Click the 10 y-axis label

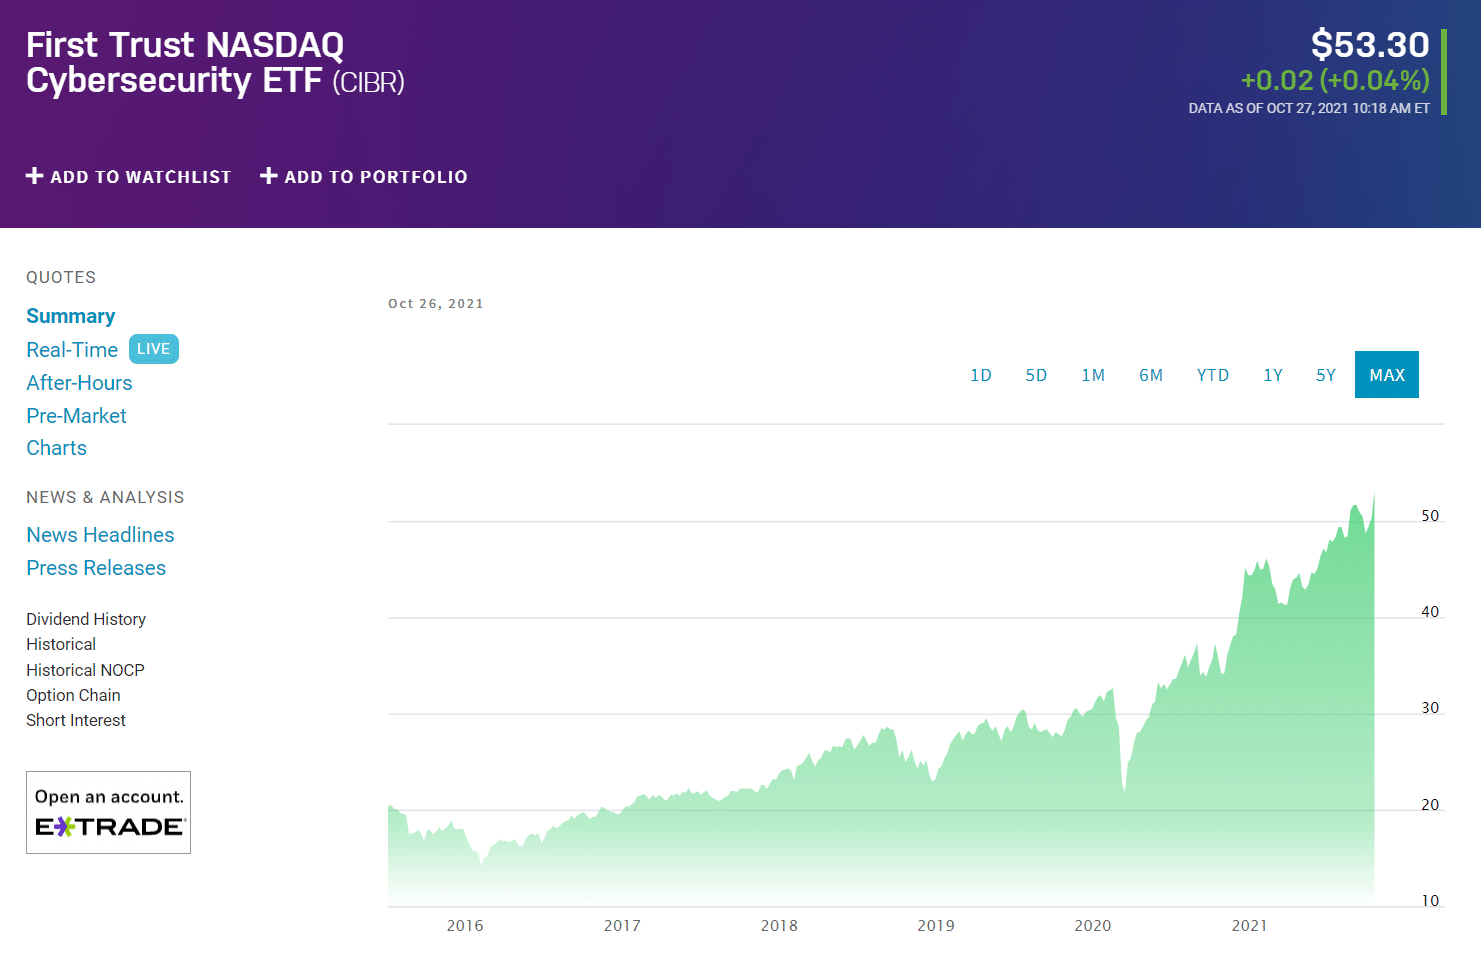pyautogui.click(x=1430, y=901)
